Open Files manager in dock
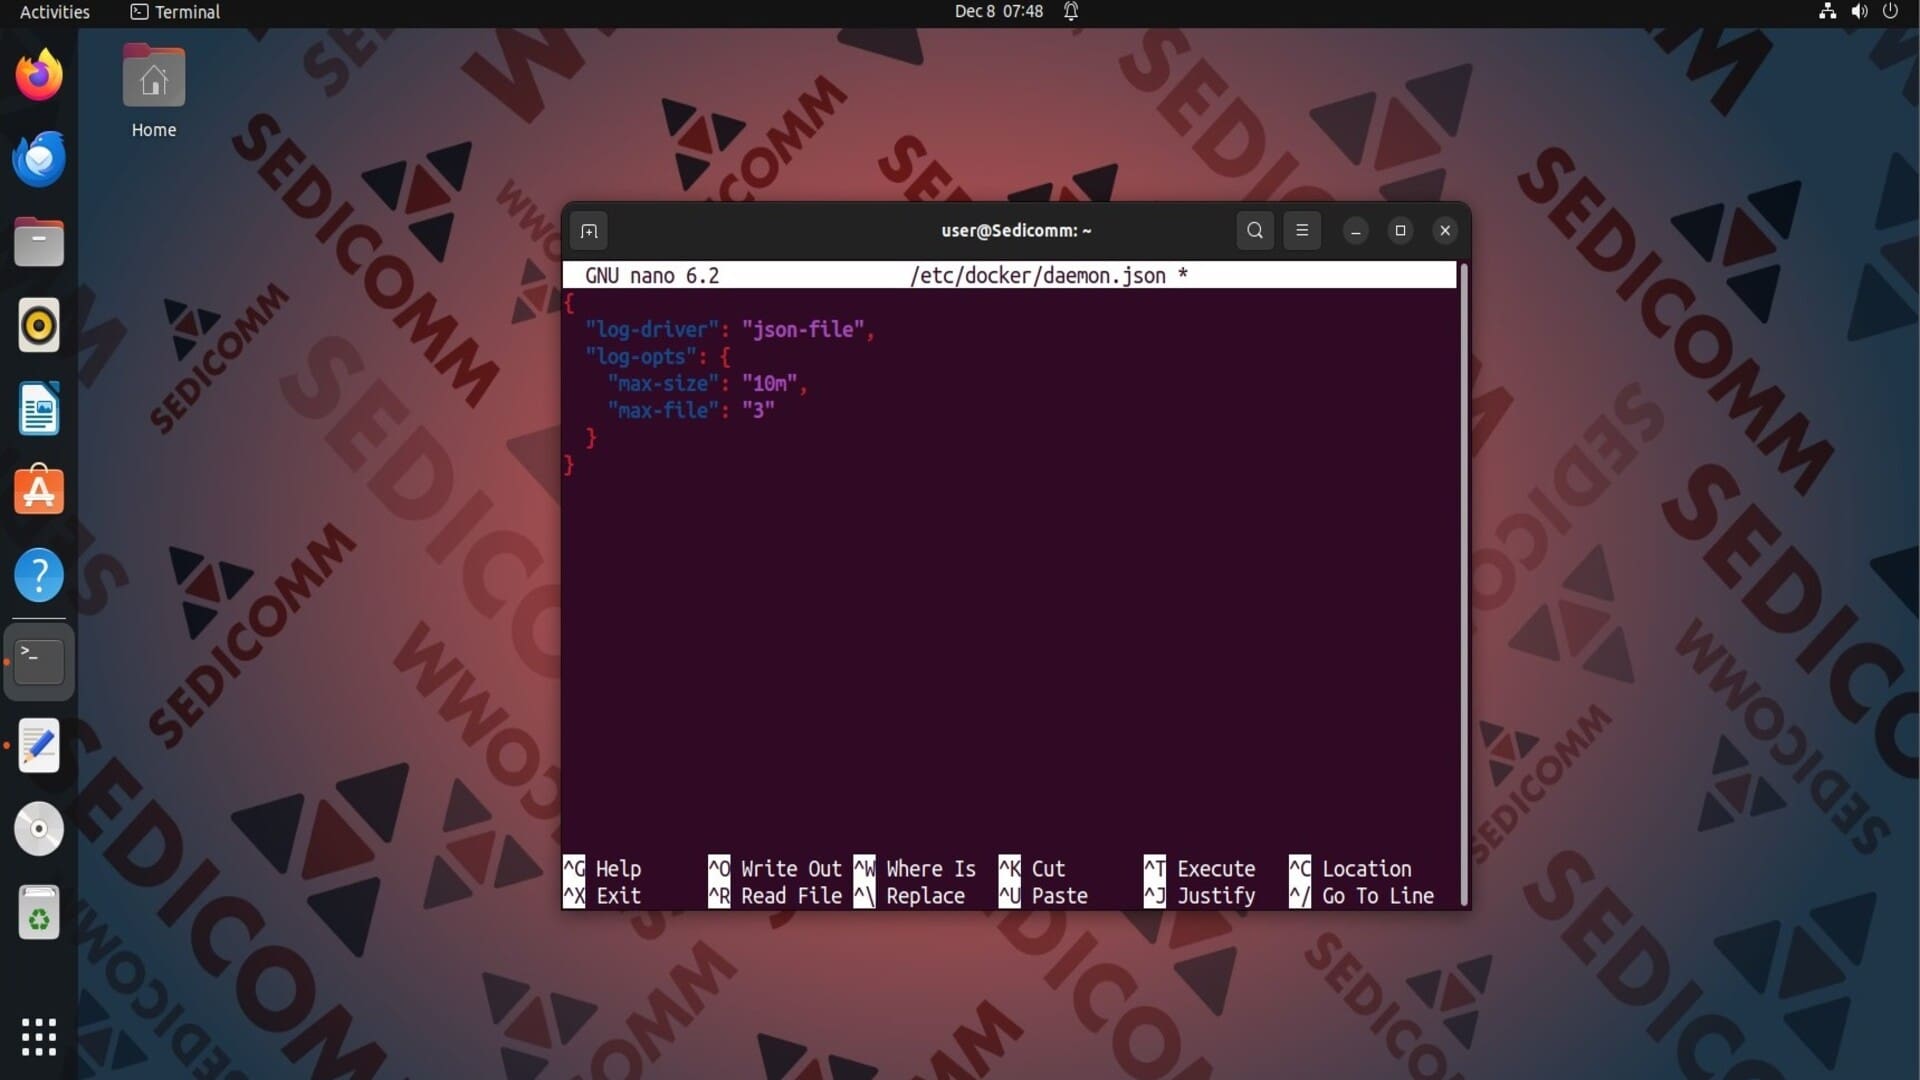Image resolution: width=1920 pixels, height=1080 pixels. pyautogui.click(x=39, y=243)
